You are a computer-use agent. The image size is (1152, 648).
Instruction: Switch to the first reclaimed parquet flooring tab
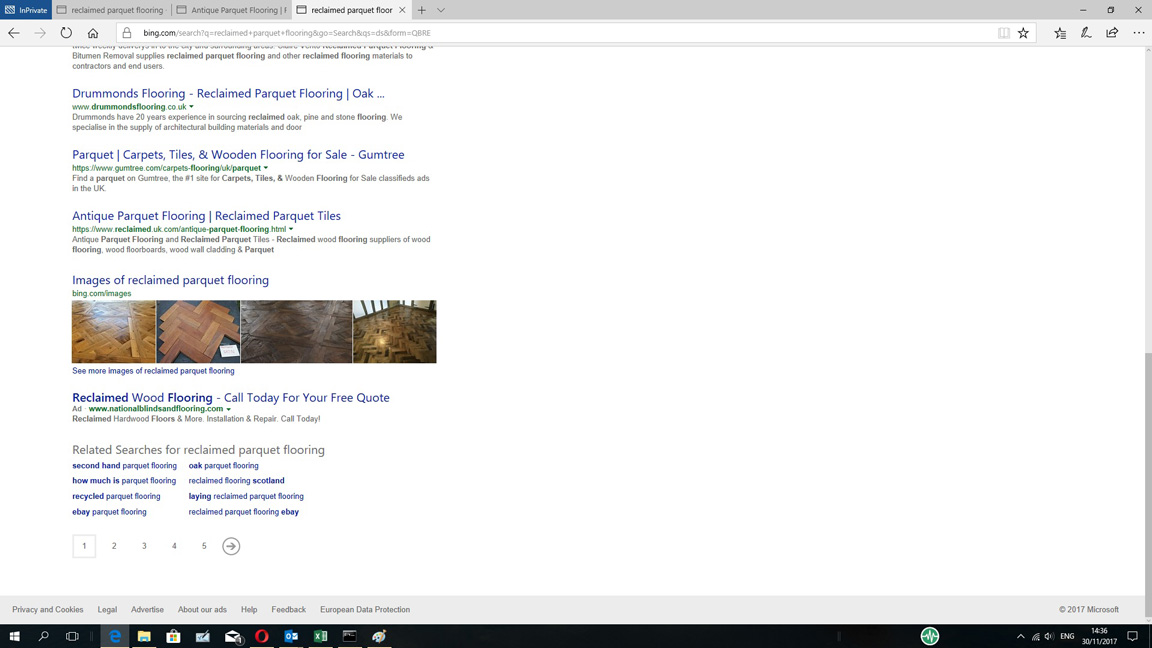coord(110,10)
